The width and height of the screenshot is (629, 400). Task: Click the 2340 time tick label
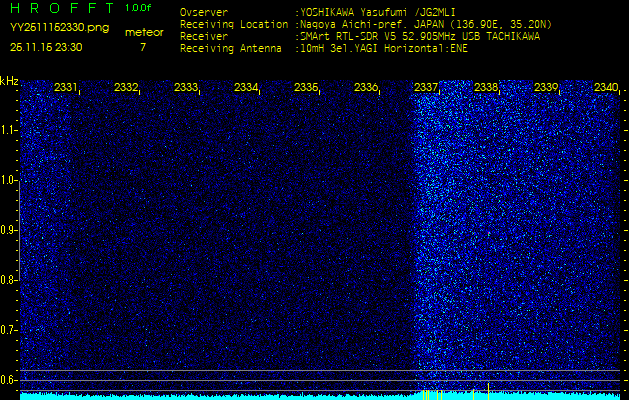click(x=606, y=87)
